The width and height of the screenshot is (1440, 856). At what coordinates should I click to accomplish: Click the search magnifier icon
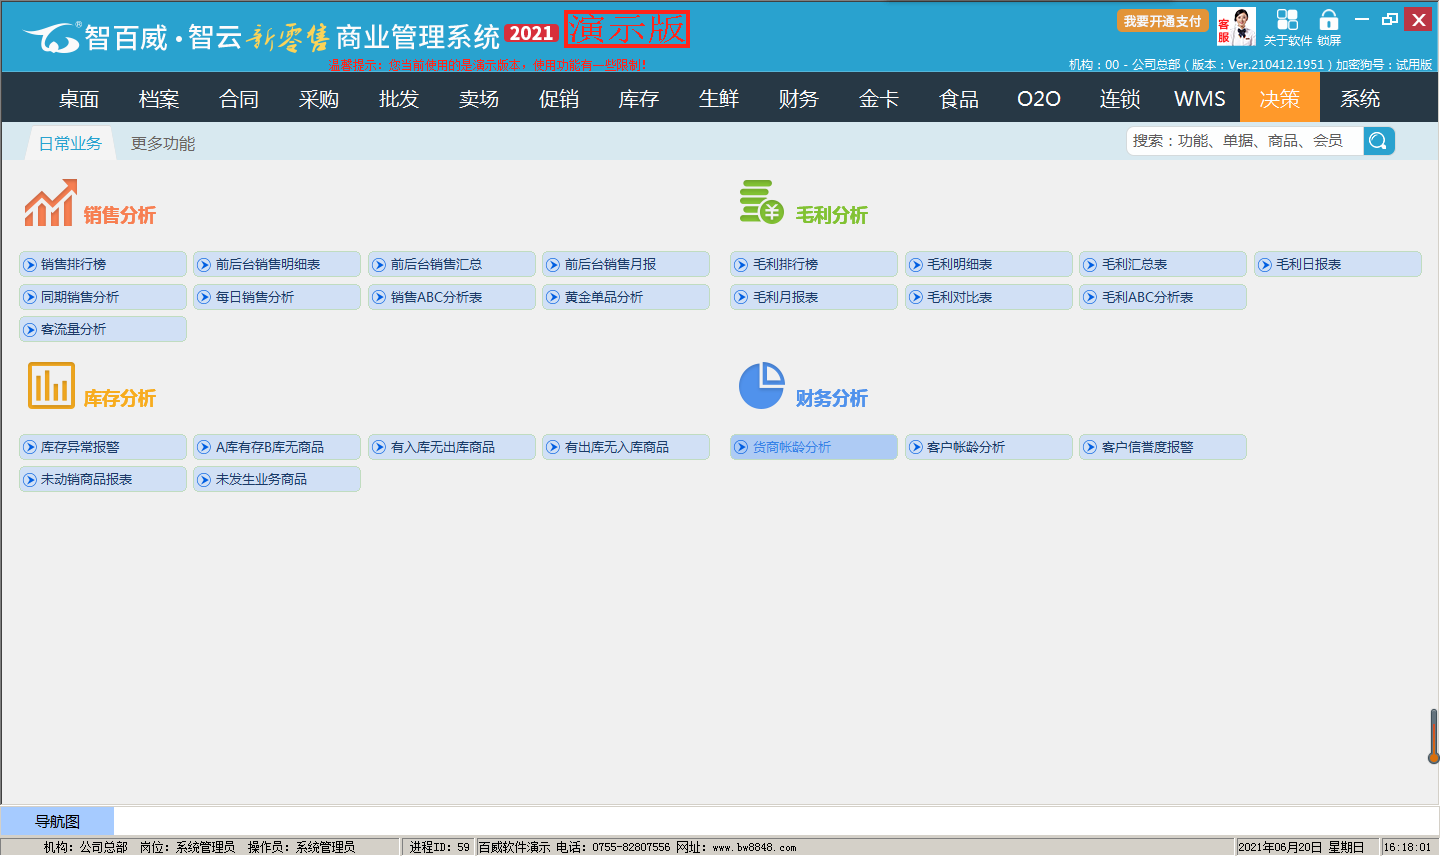[x=1378, y=141]
